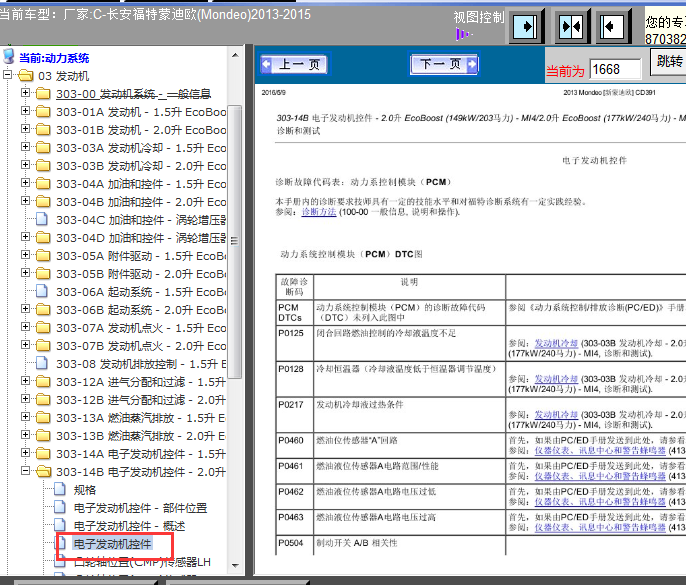Click the tree panel scroll-down arrow
Screen dimensions: 686x585
(x=235, y=565)
